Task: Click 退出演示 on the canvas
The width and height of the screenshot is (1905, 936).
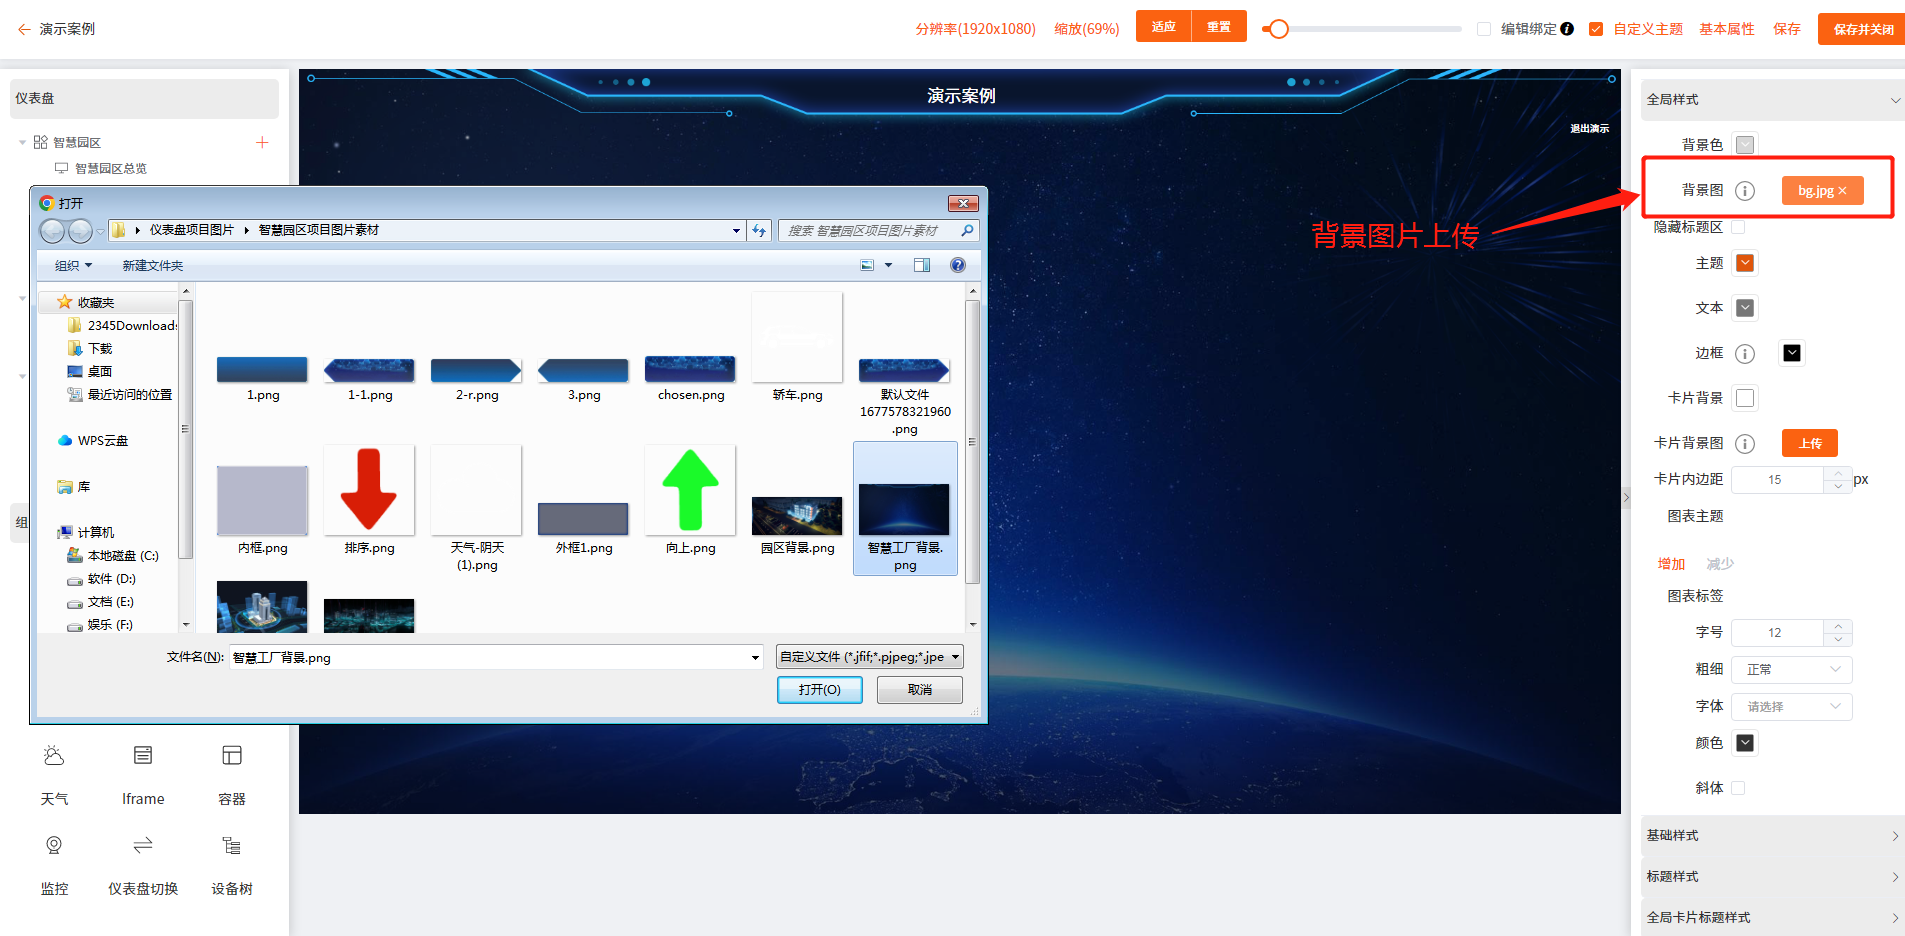Action: click(x=1589, y=129)
